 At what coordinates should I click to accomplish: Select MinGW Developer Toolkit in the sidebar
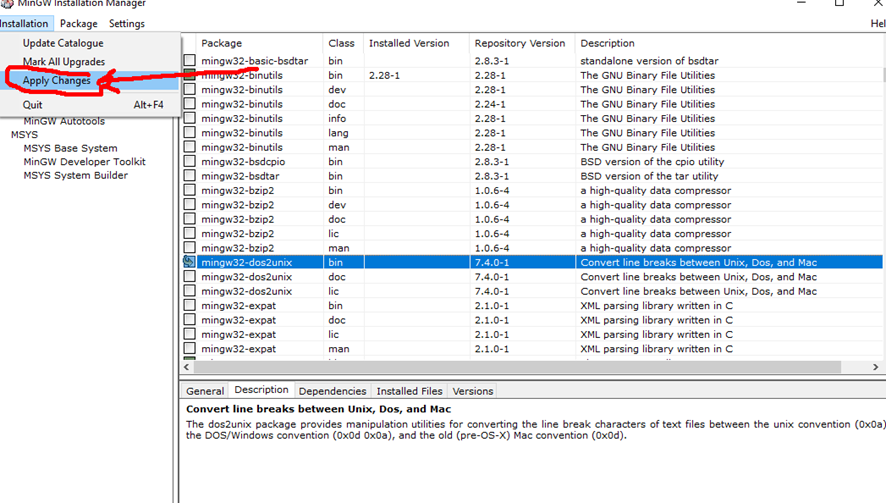click(x=84, y=162)
